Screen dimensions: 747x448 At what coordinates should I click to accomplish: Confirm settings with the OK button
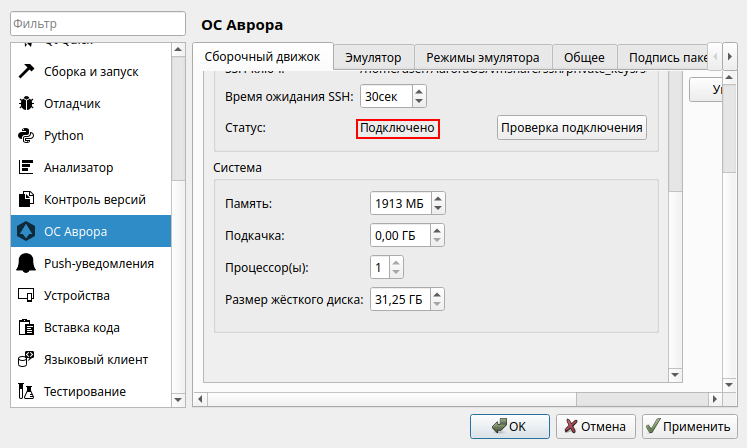[510, 426]
